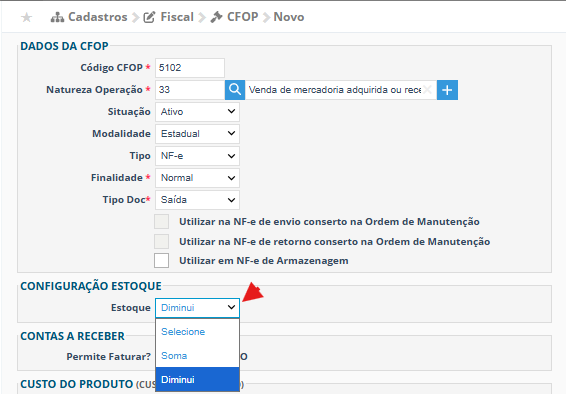Screen dimensions: 566x394
Task: Click the CONFIGURAÇÃO ESTOQUE heading
Action: [x=91, y=286]
